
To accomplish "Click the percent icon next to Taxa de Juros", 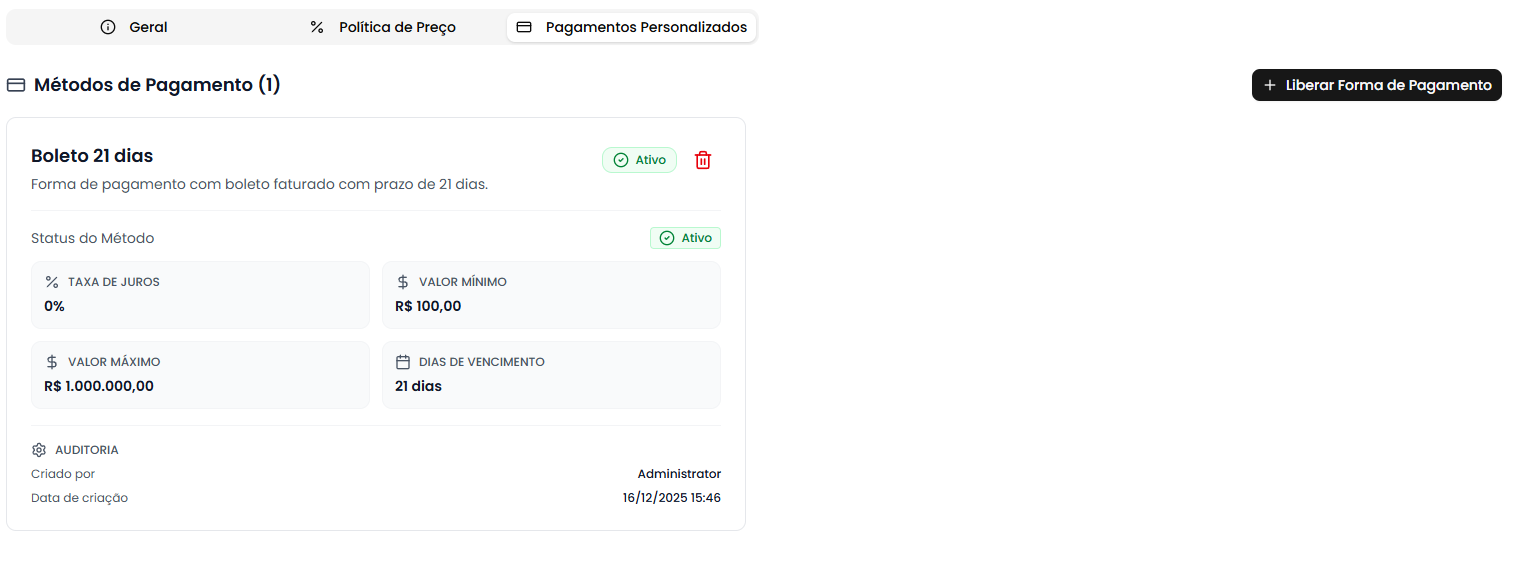I will coord(52,282).
